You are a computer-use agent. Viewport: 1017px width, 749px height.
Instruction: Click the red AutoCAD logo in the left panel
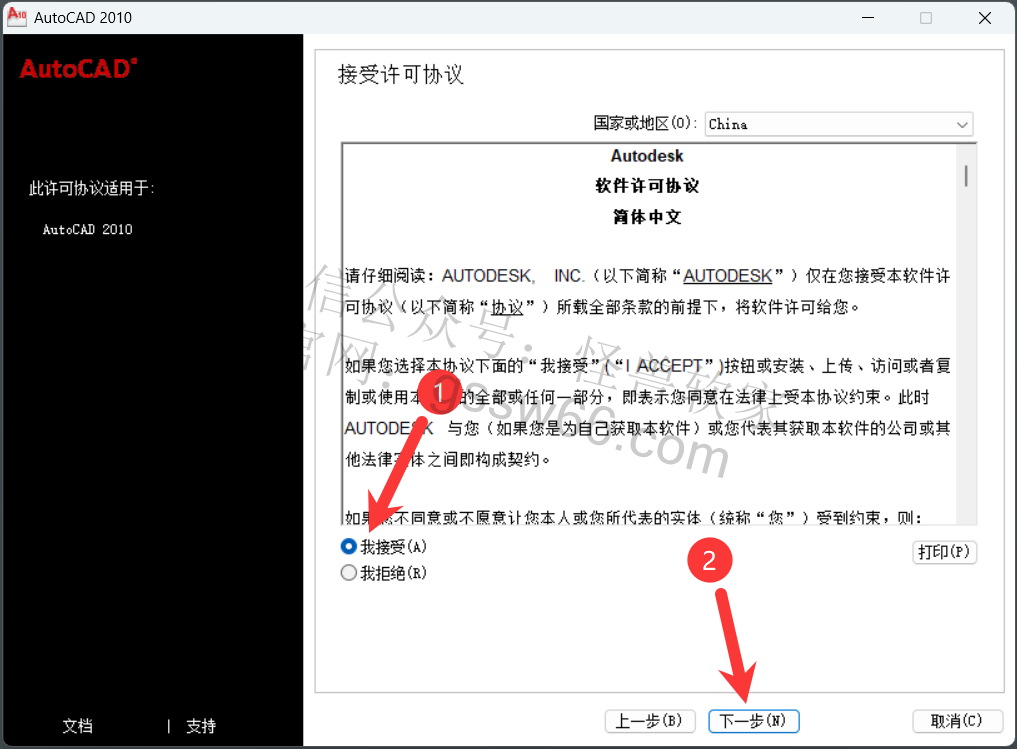pos(78,68)
